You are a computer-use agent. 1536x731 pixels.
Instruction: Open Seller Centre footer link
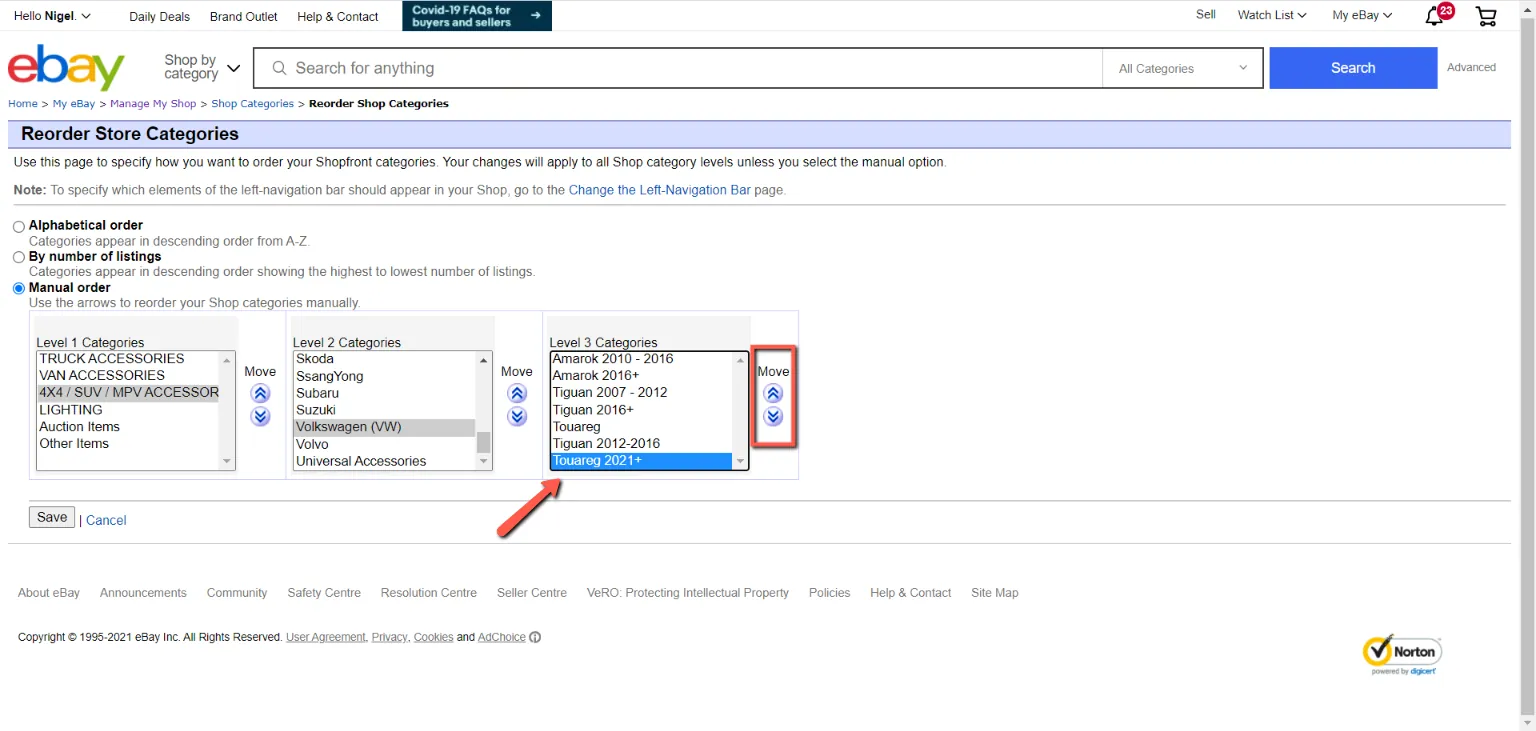tap(532, 593)
